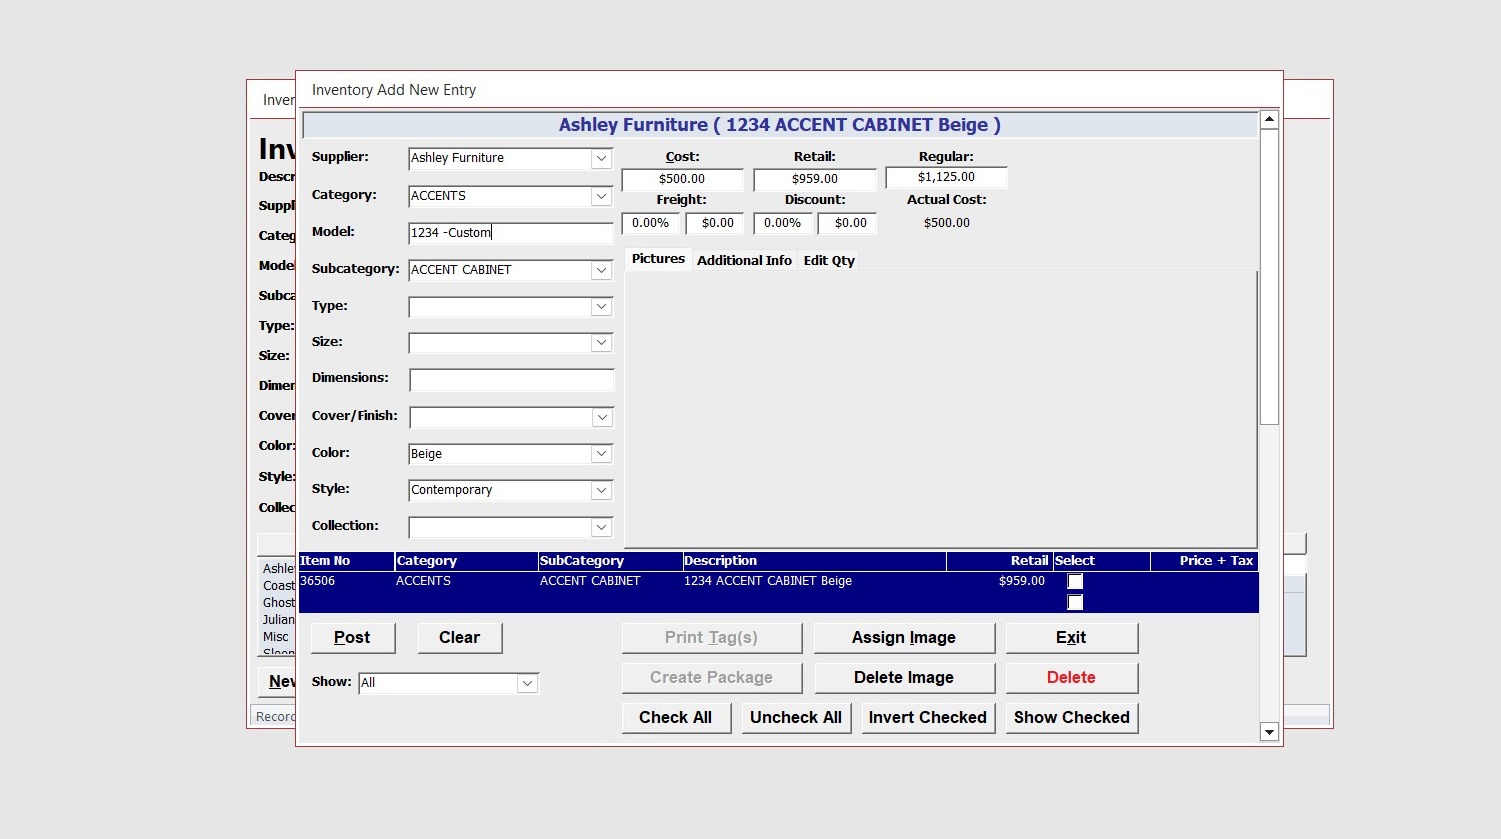Click the greyed-out Print Tag(s) button

tap(711, 638)
